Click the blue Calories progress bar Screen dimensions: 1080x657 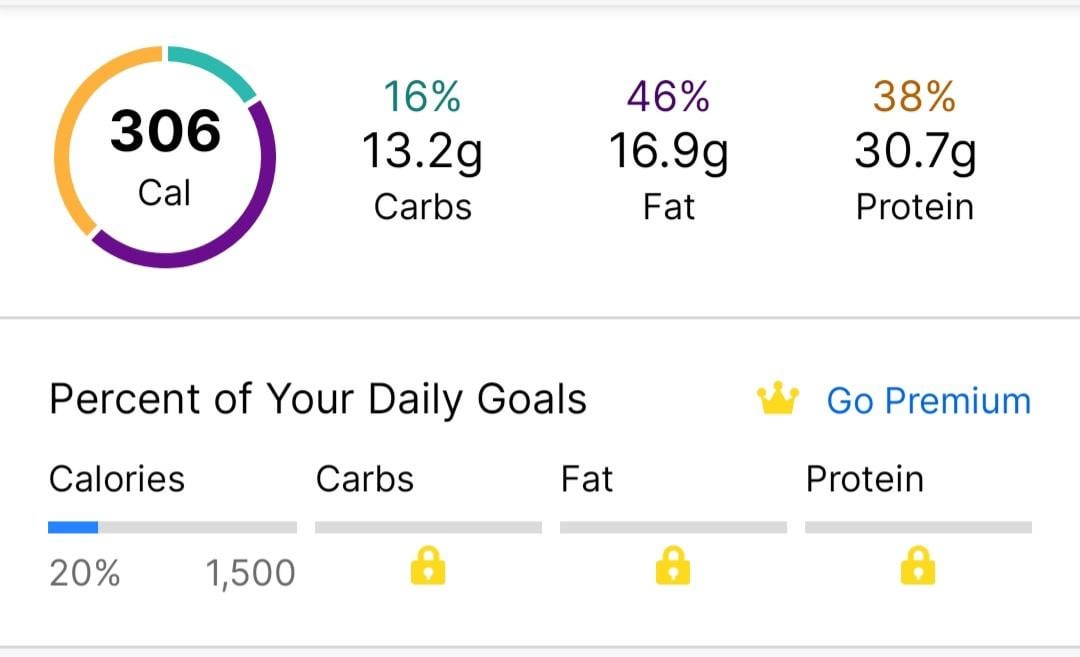click(x=172, y=528)
